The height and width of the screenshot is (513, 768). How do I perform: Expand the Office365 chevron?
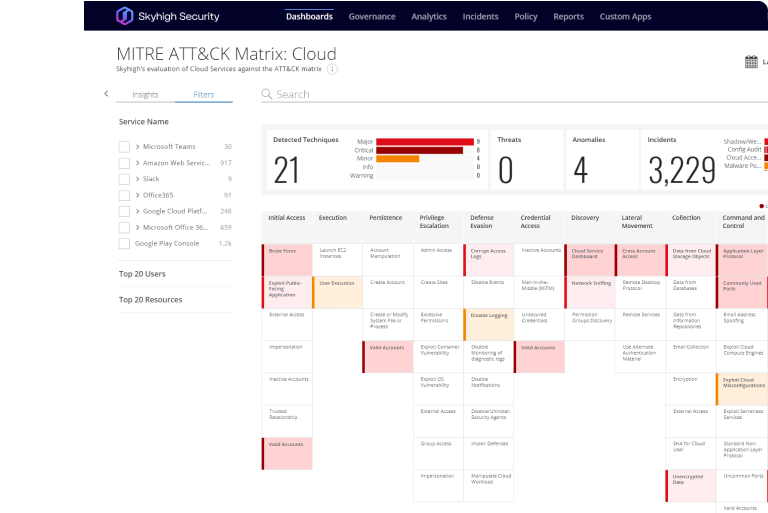coord(138,195)
